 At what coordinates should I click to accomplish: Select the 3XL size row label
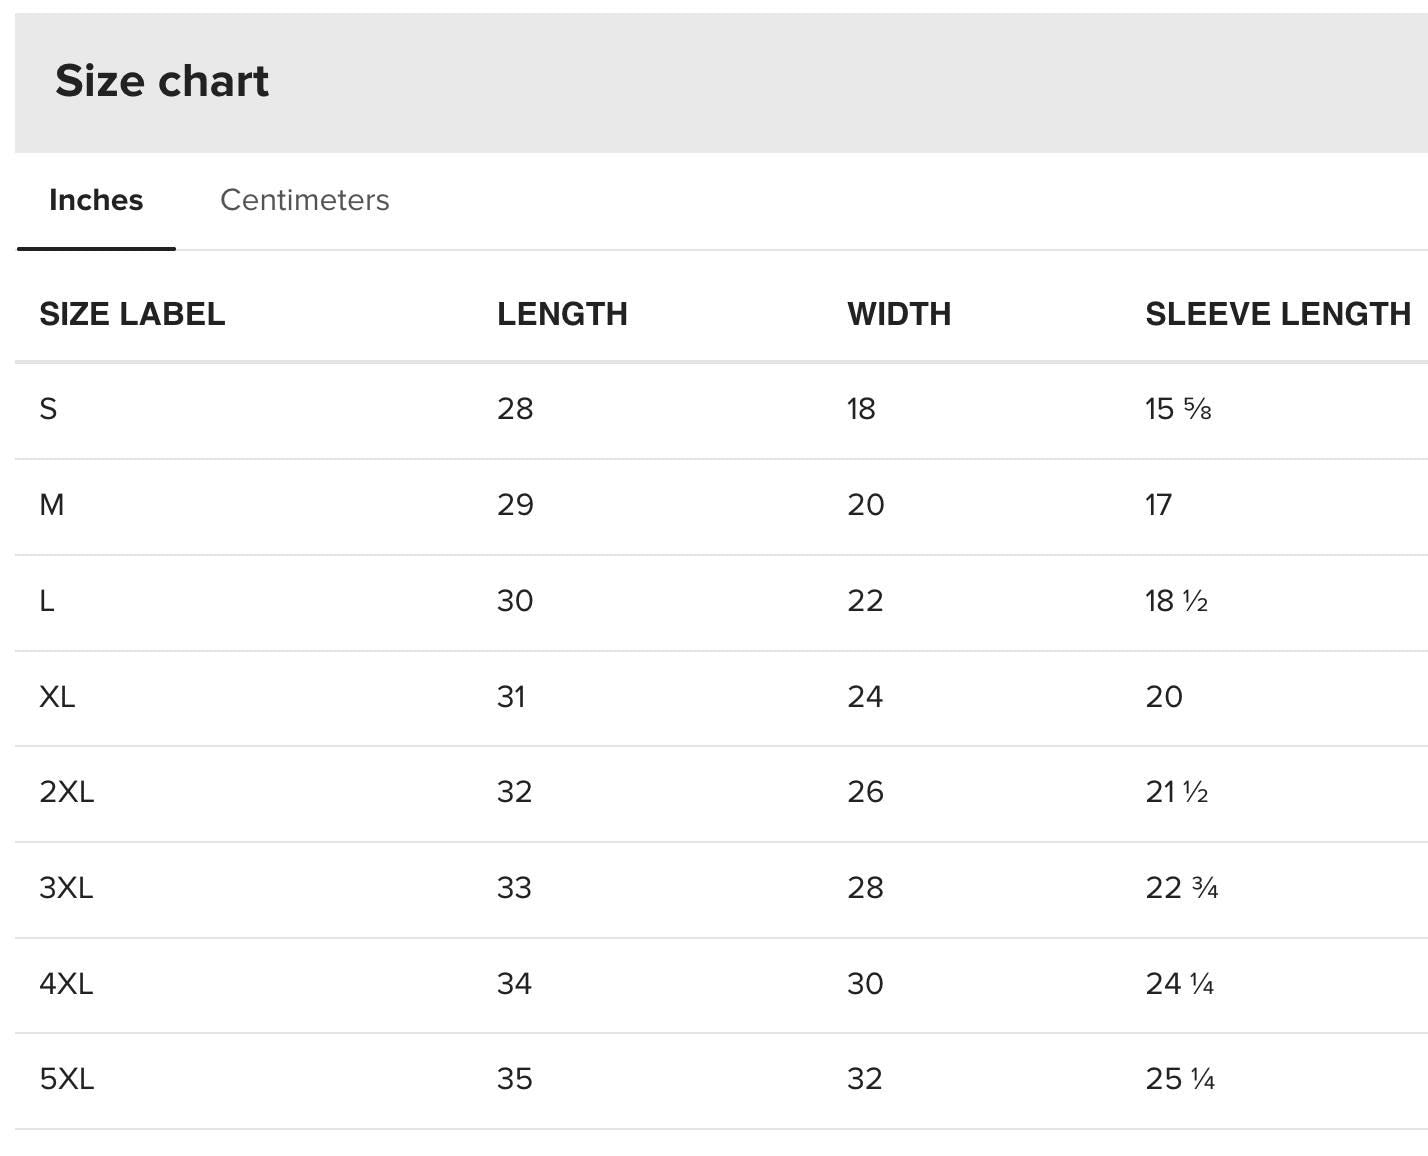pyautogui.click(x=66, y=888)
